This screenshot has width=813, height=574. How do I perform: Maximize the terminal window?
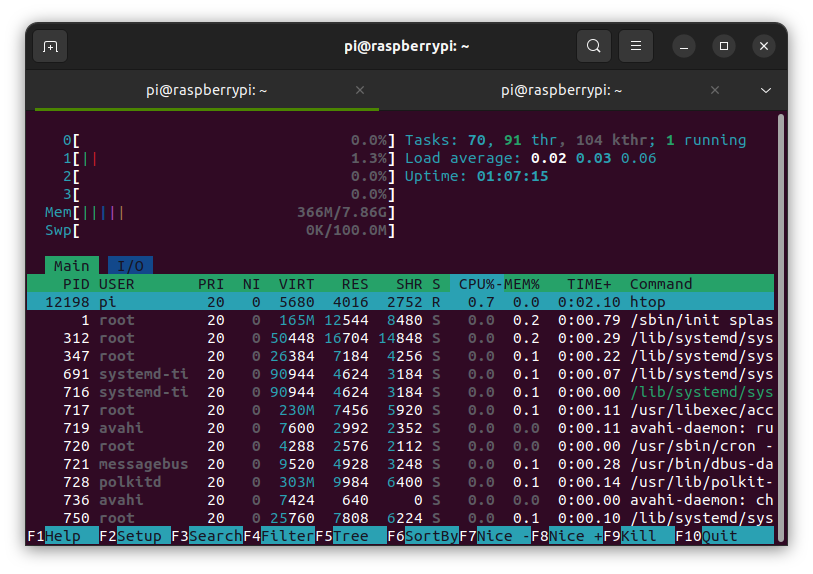pyautogui.click(x=724, y=47)
